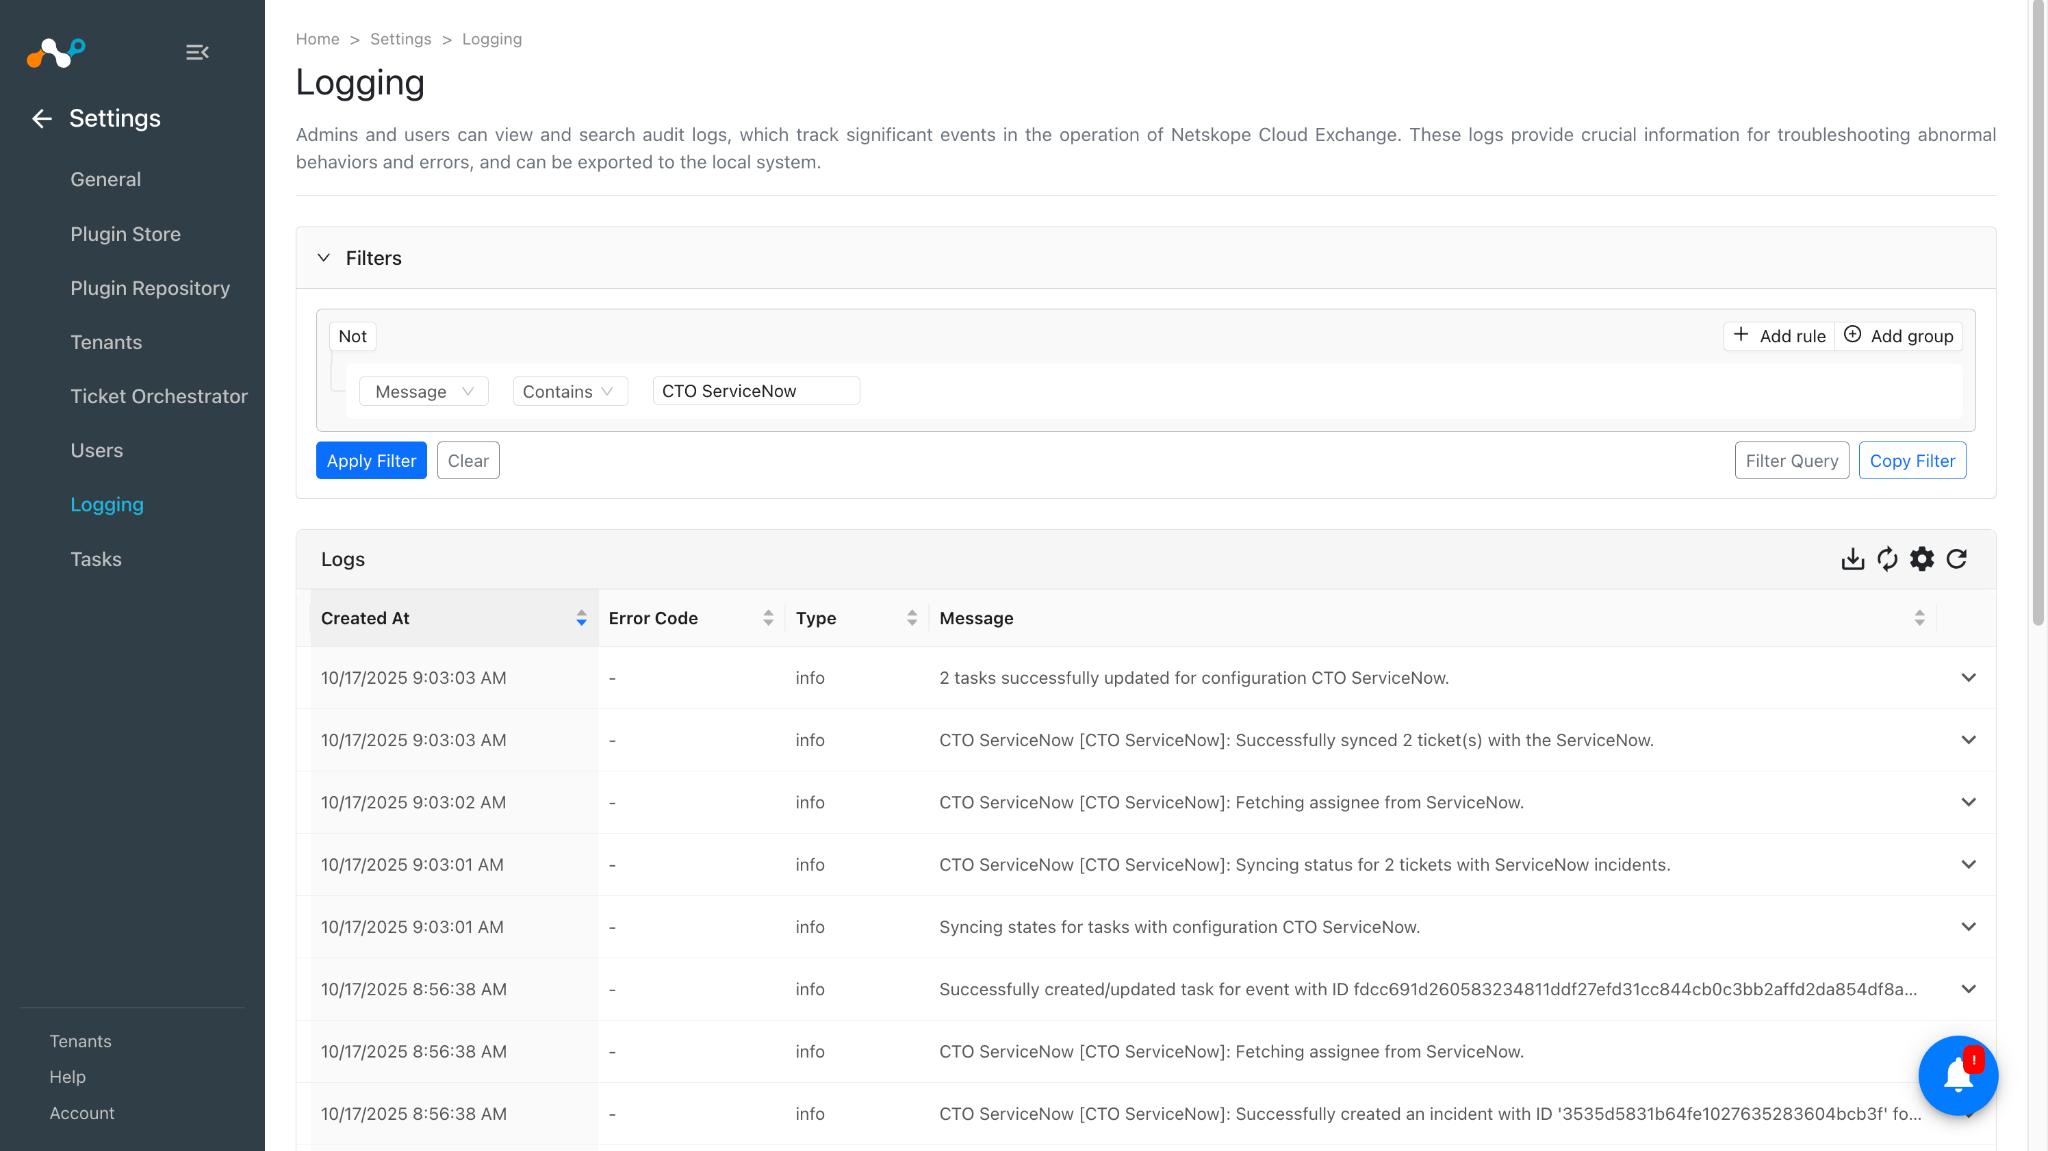This screenshot has width=2048, height=1151.
Task: Open Tenants under Settings menu
Action: tap(106, 342)
